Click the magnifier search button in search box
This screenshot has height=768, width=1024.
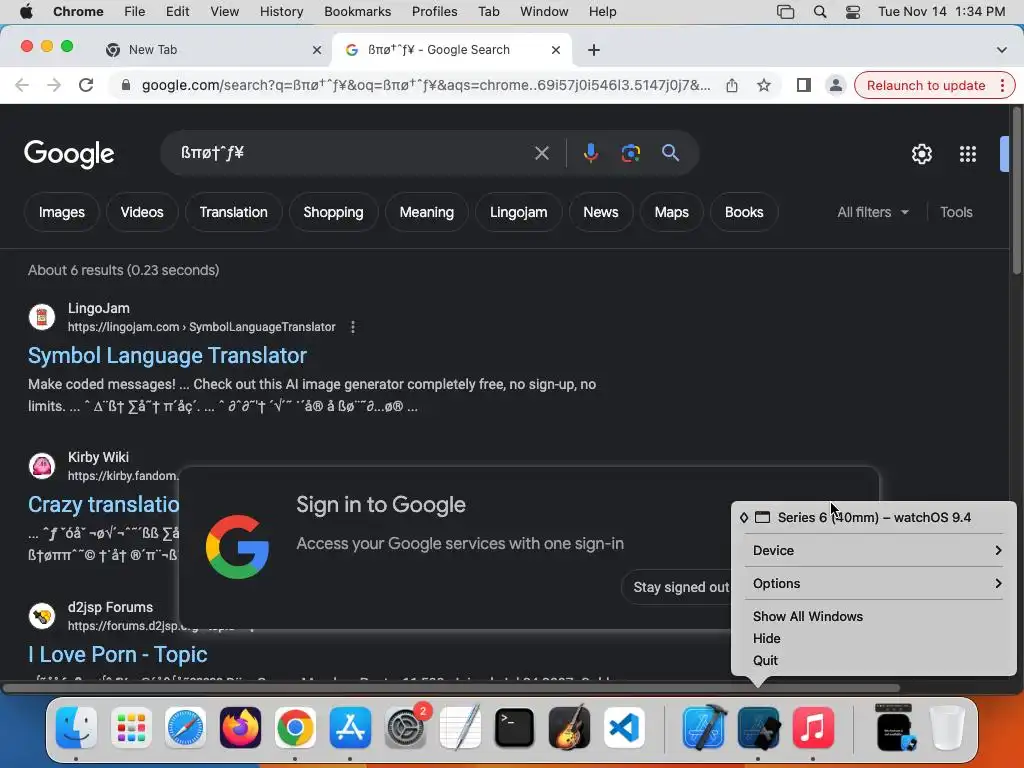pos(670,153)
